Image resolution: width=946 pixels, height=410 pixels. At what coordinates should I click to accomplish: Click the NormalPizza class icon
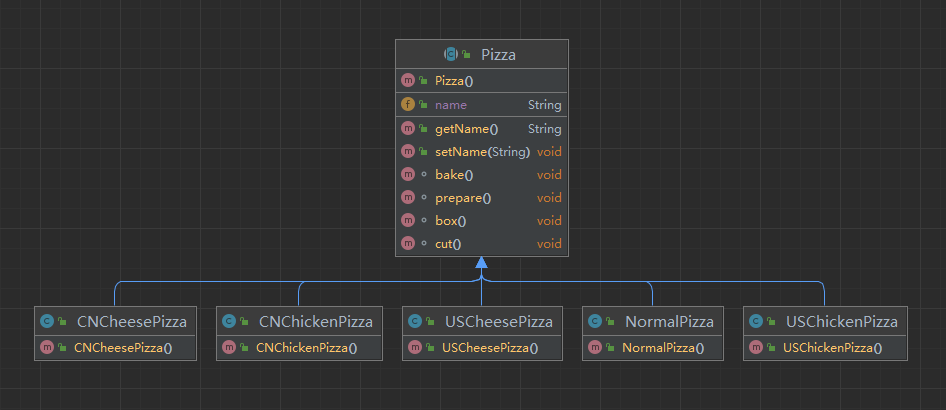[x=594, y=322]
